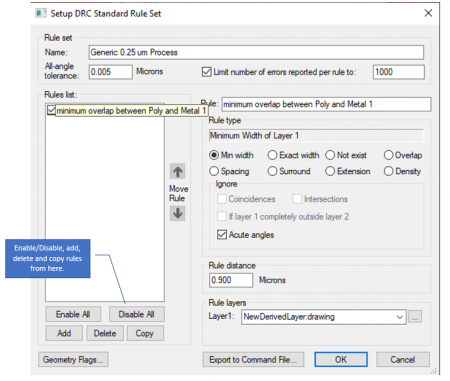The image size is (450, 381).
Task: Click the All-angle tolerance field
Action: (111, 72)
